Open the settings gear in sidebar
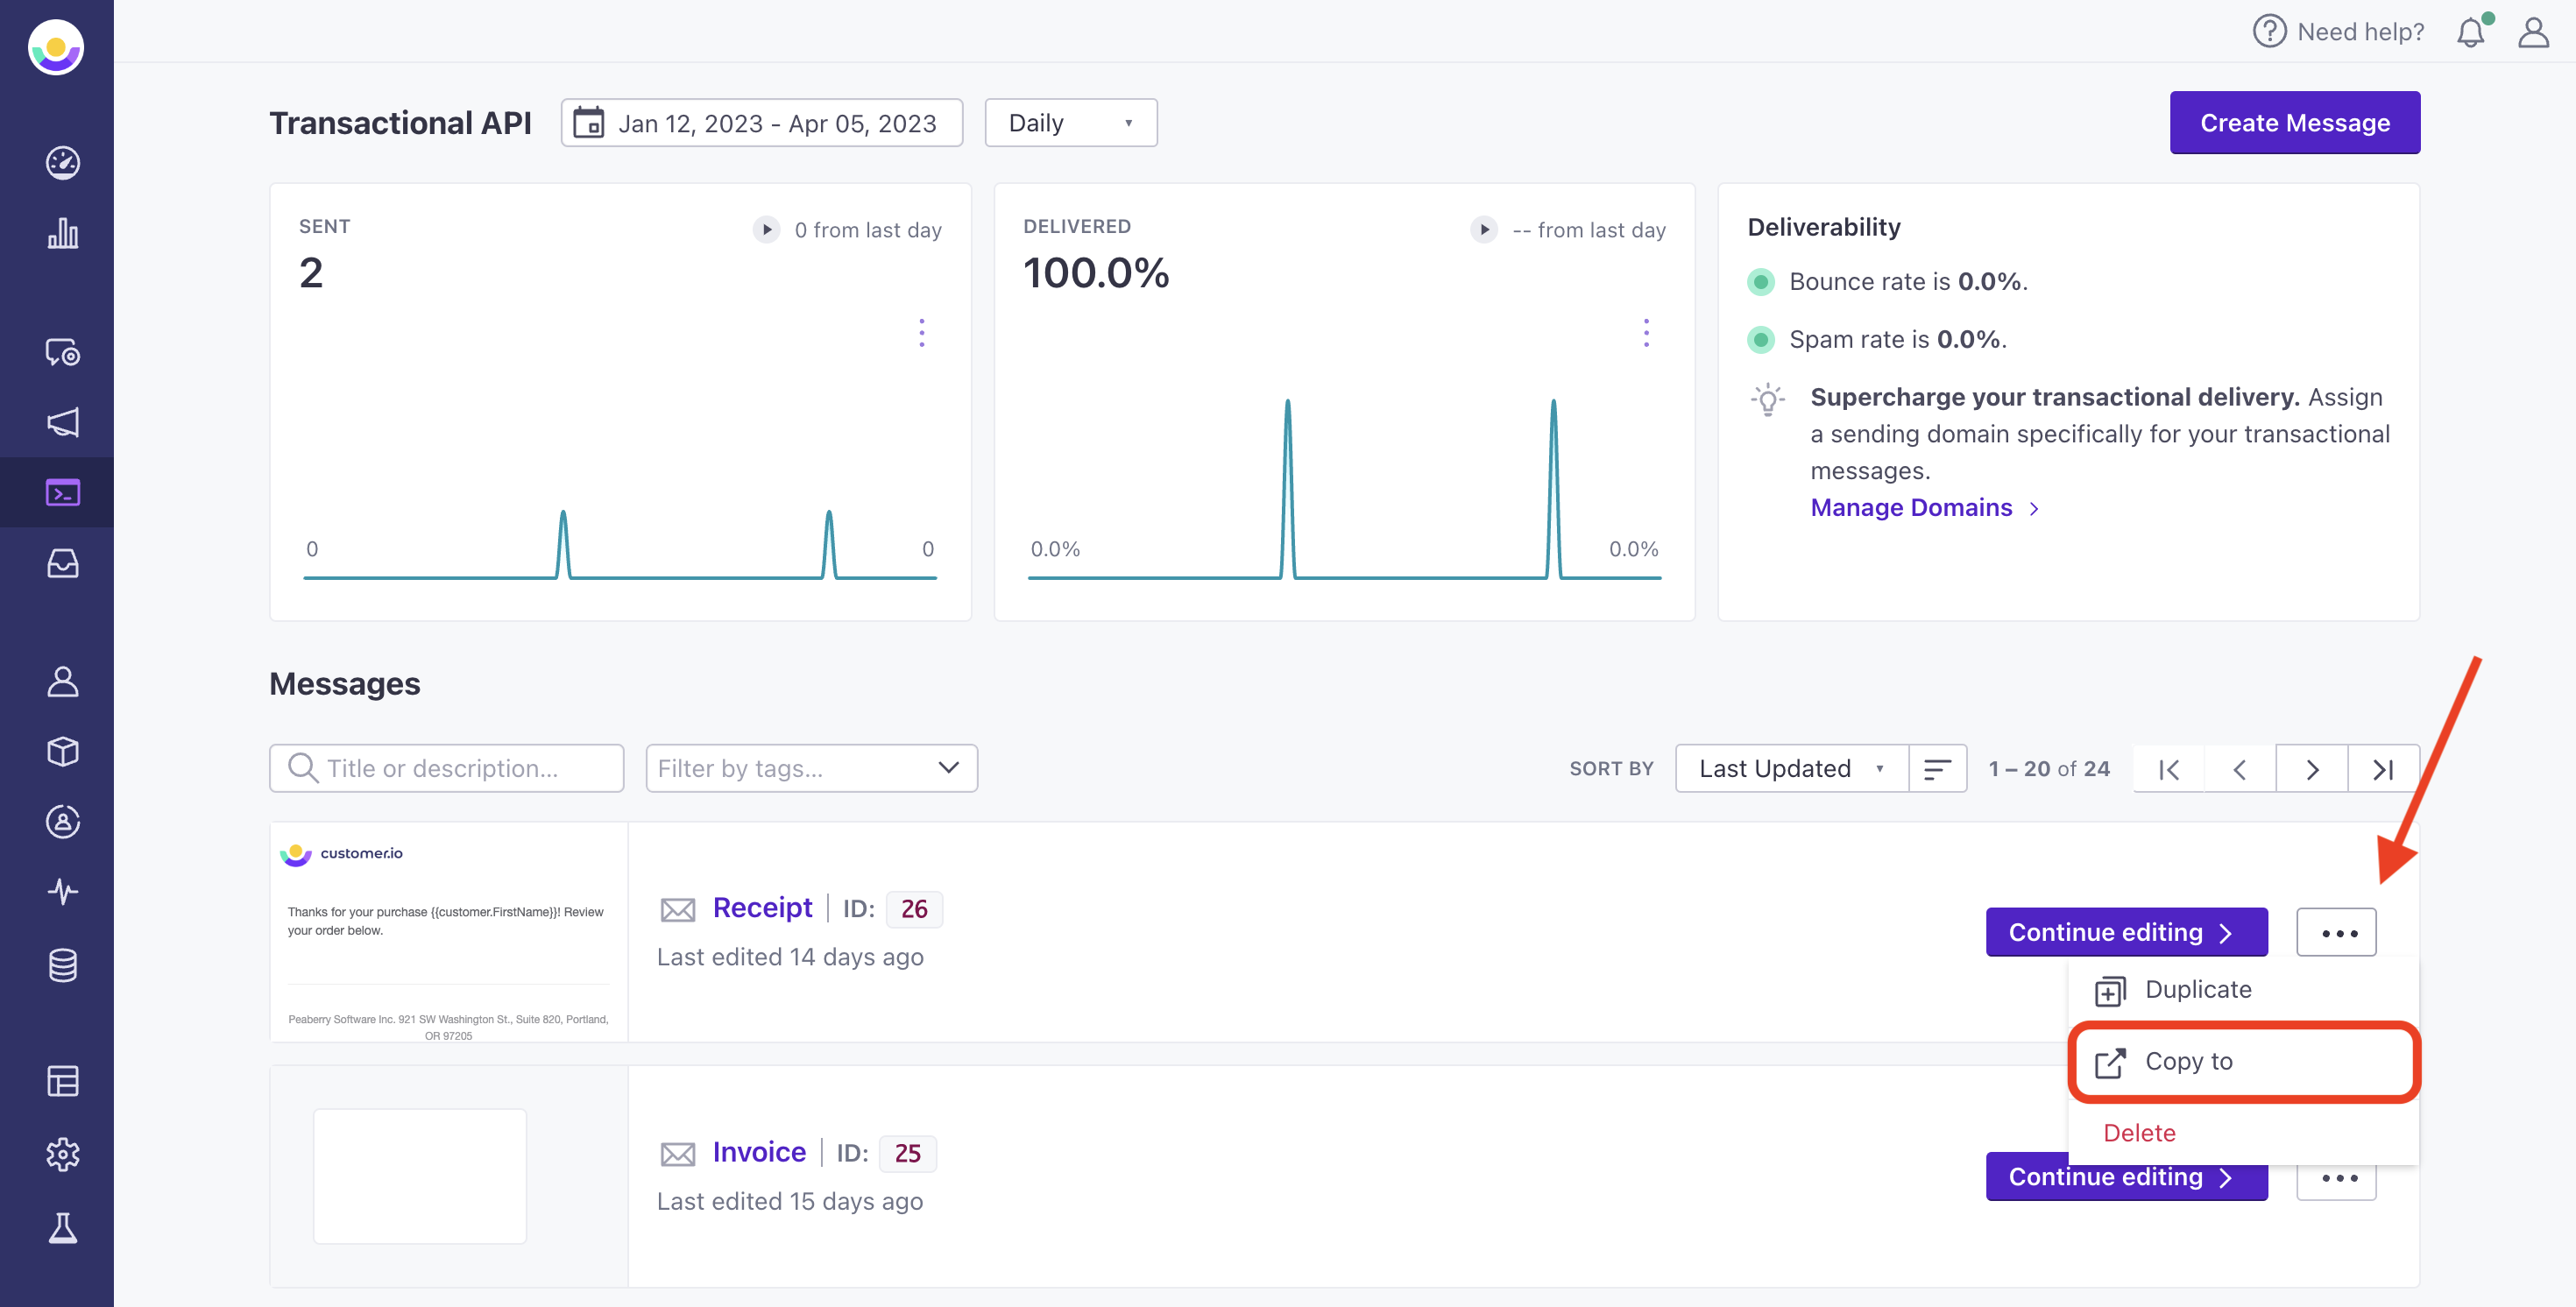The image size is (2576, 1307). 62,1153
